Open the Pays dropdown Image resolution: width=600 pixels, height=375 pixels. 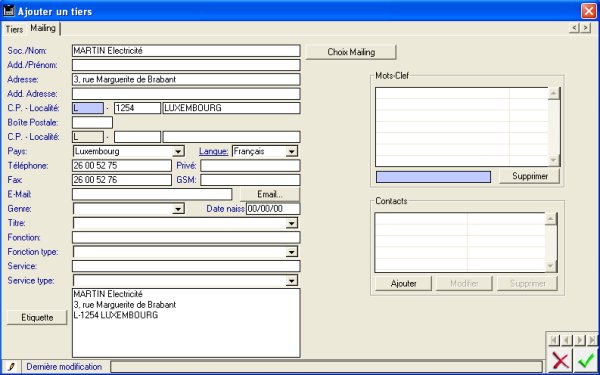(178, 152)
